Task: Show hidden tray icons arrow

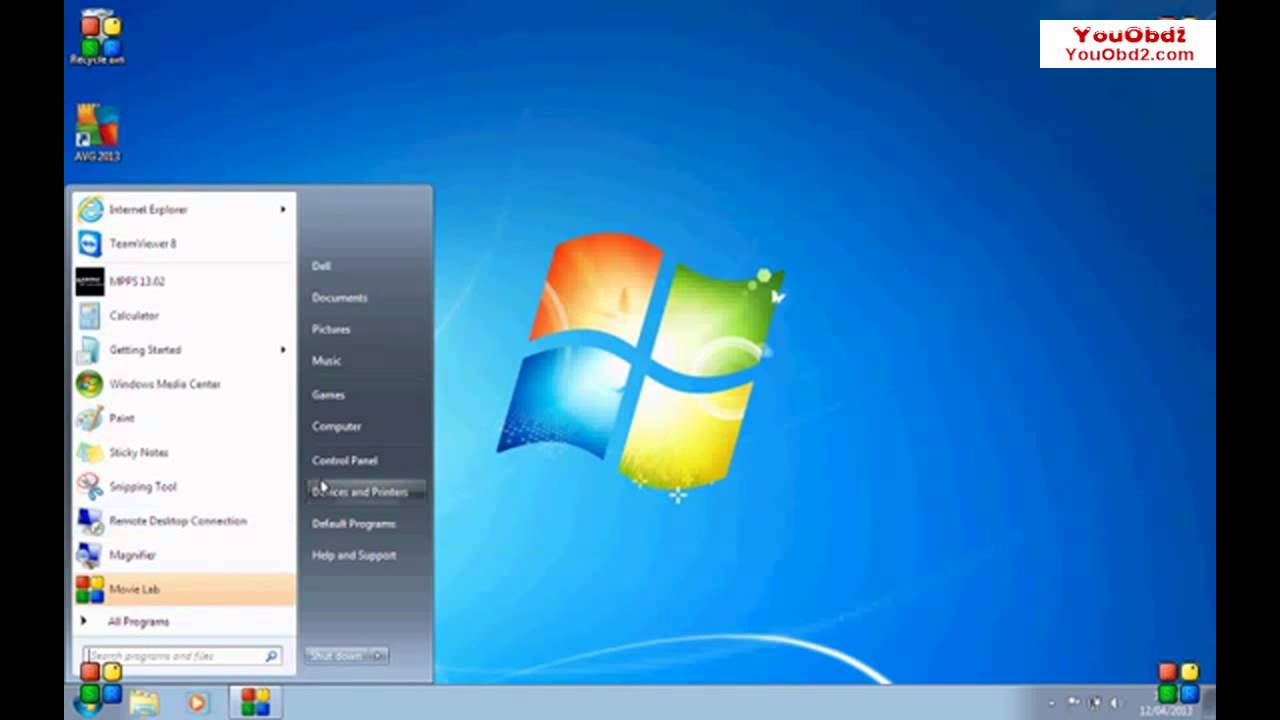Action: click(1051, 703)
